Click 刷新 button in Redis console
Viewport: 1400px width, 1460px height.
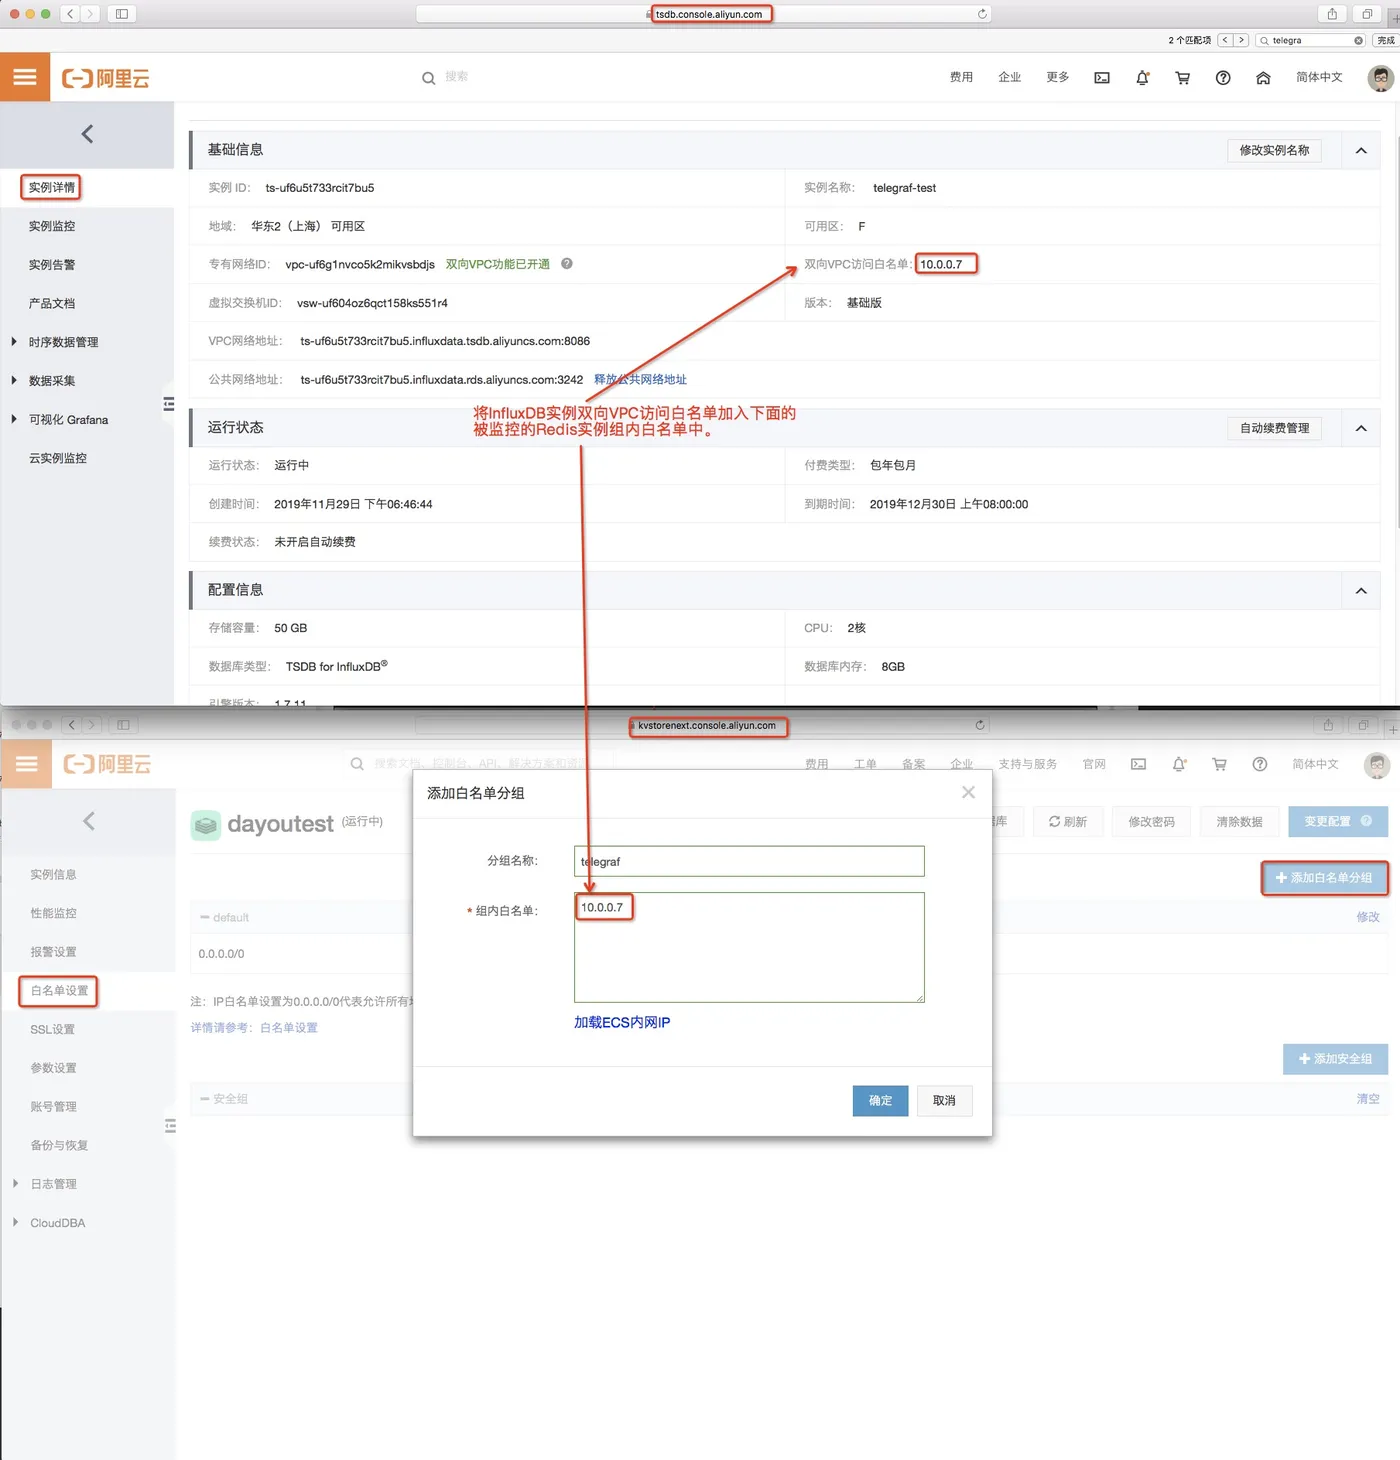(1067, 821)
